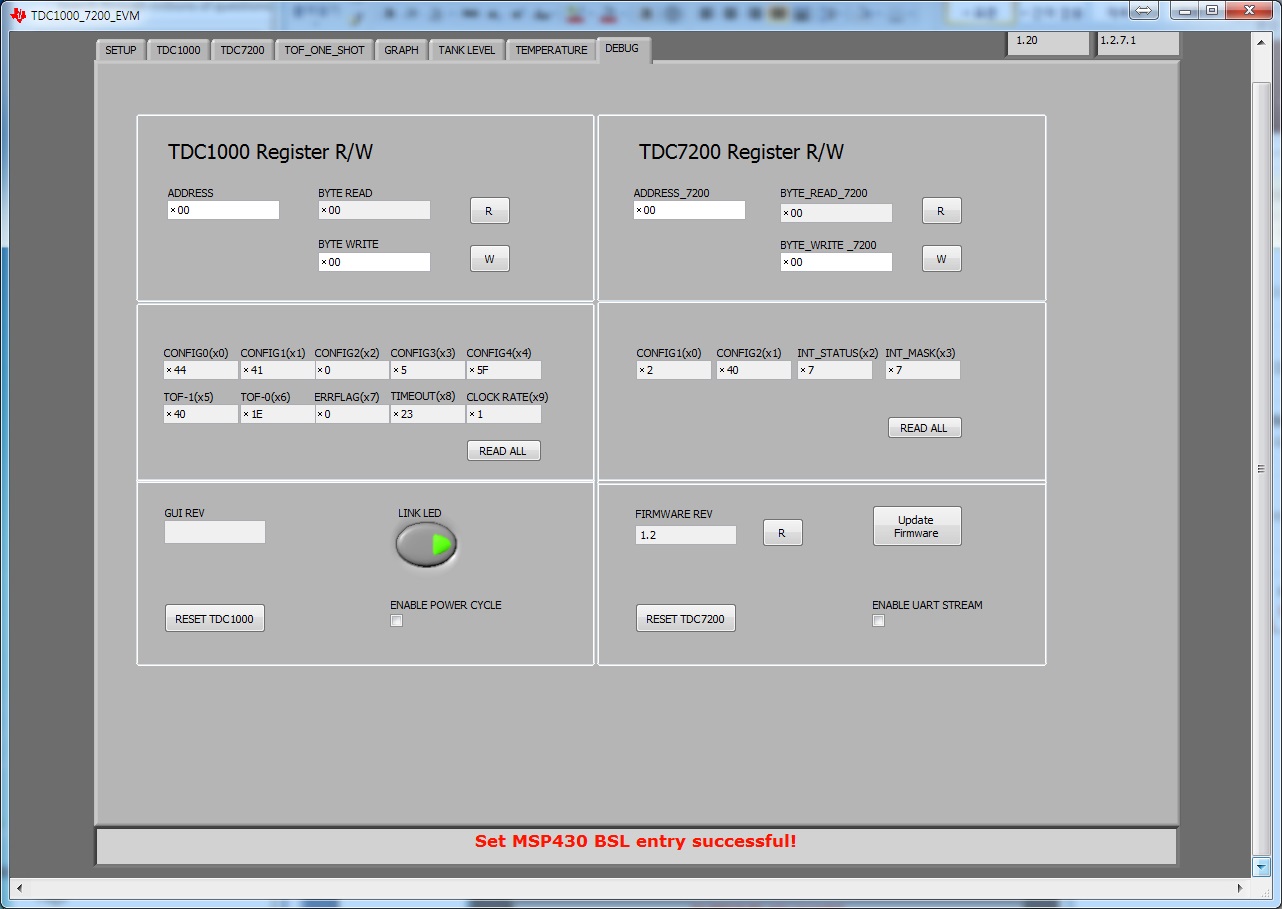The width and height of the screenshot is (1282, 909).
Task: Click the vertical scrollbar up arrow
Action: [x=1261, y=41]
